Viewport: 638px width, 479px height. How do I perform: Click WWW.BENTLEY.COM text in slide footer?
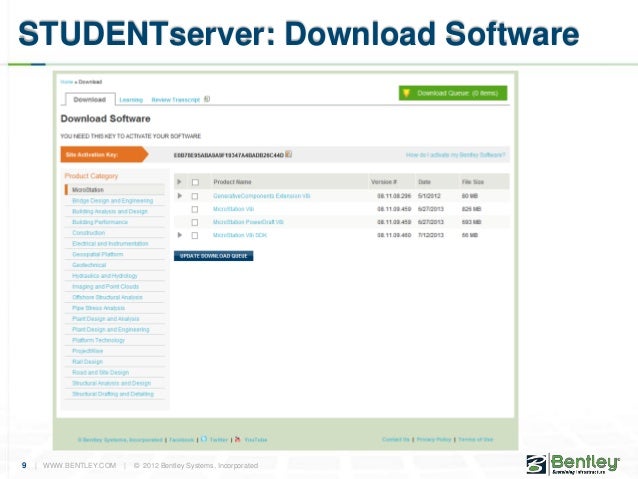point(79,465)
